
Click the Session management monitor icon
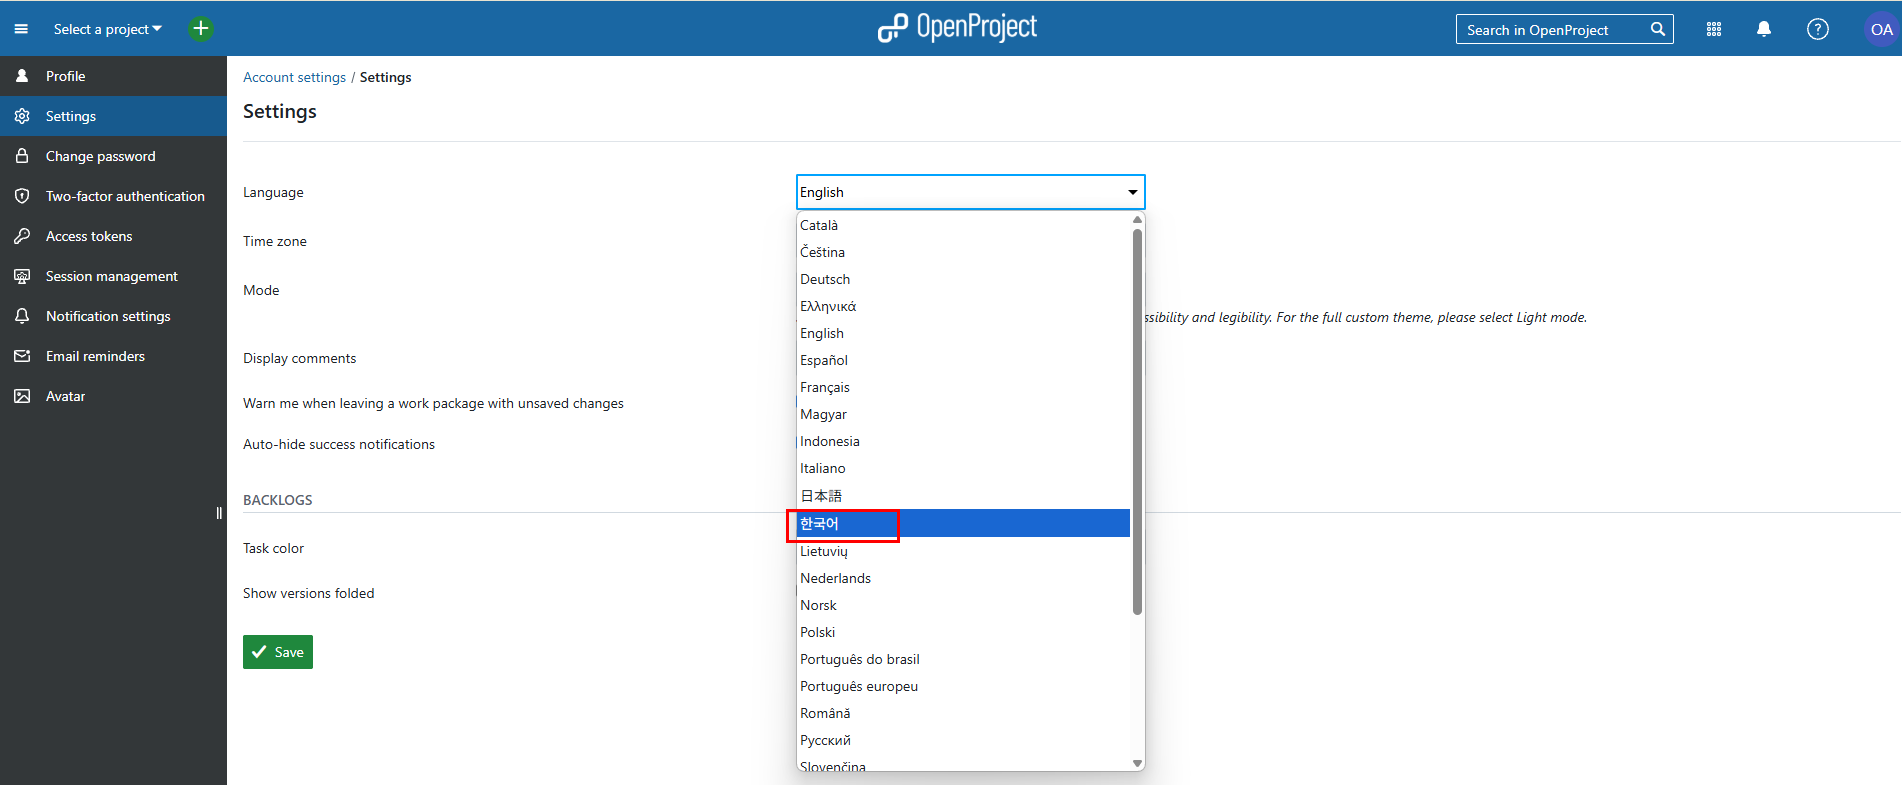(22, 276)
